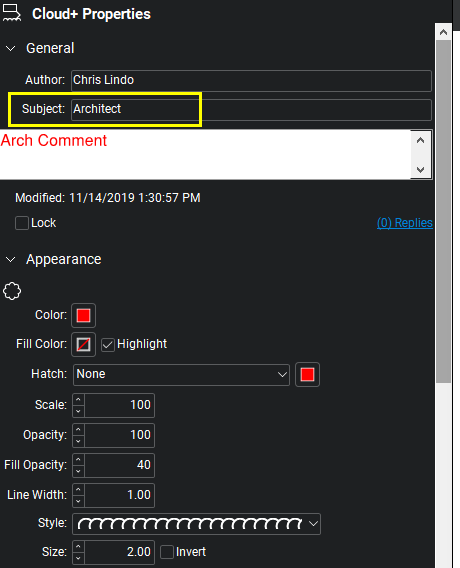Viewport: 460px width, 568px height.
Task: Enable the Invert checkbox
Action: pyautogui.click(x=167, y=552)
